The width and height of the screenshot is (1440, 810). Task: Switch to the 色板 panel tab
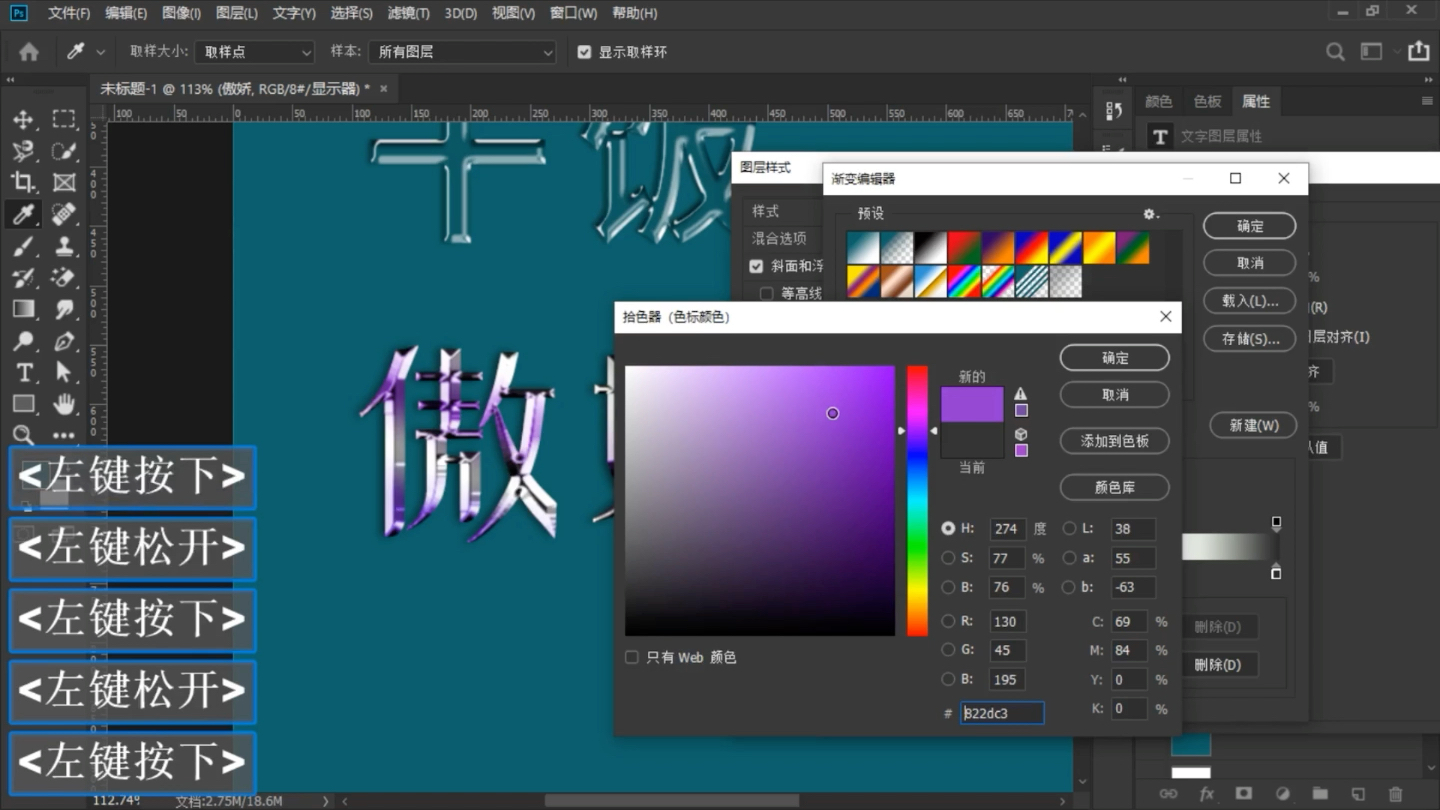[1206, 100]
